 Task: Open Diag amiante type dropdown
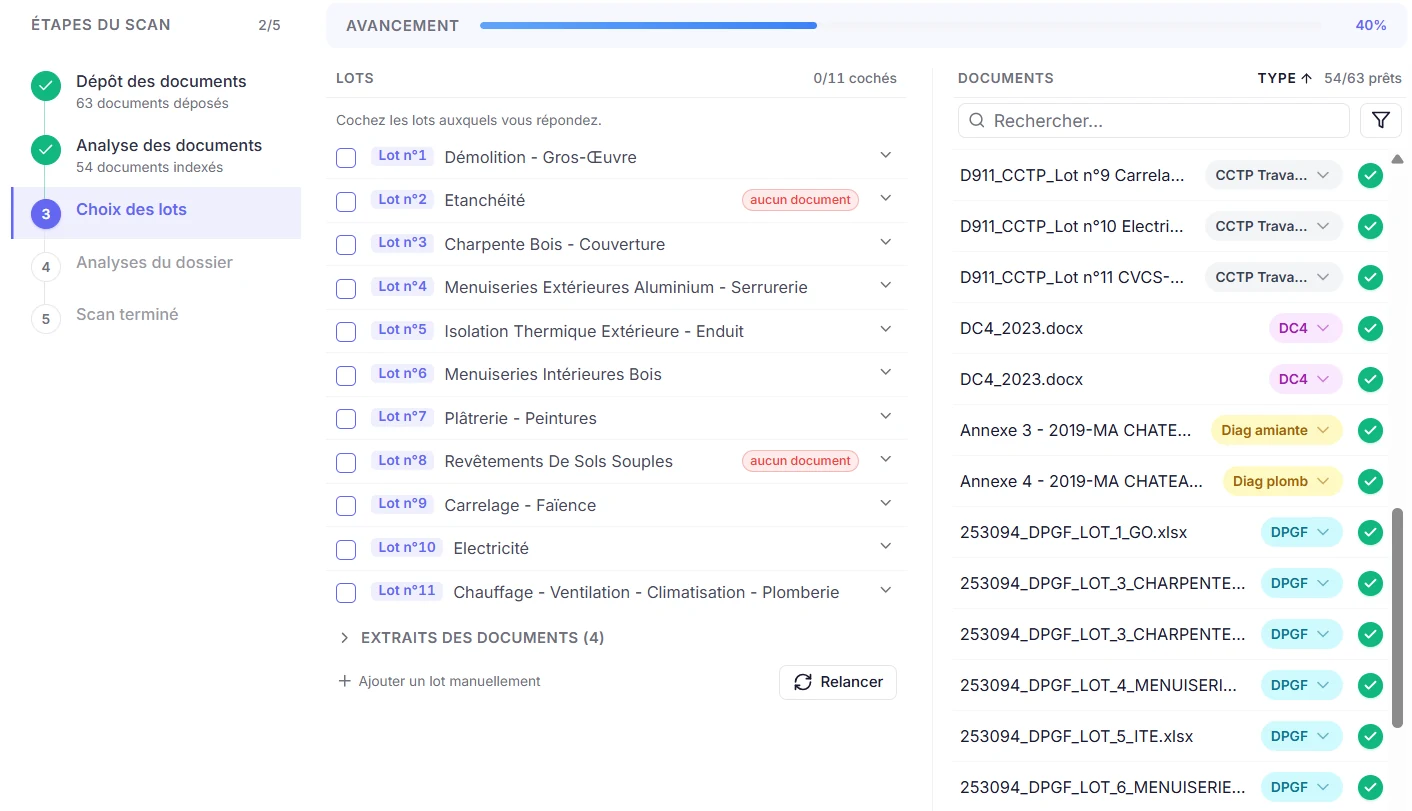click(x=1276, y=430)
